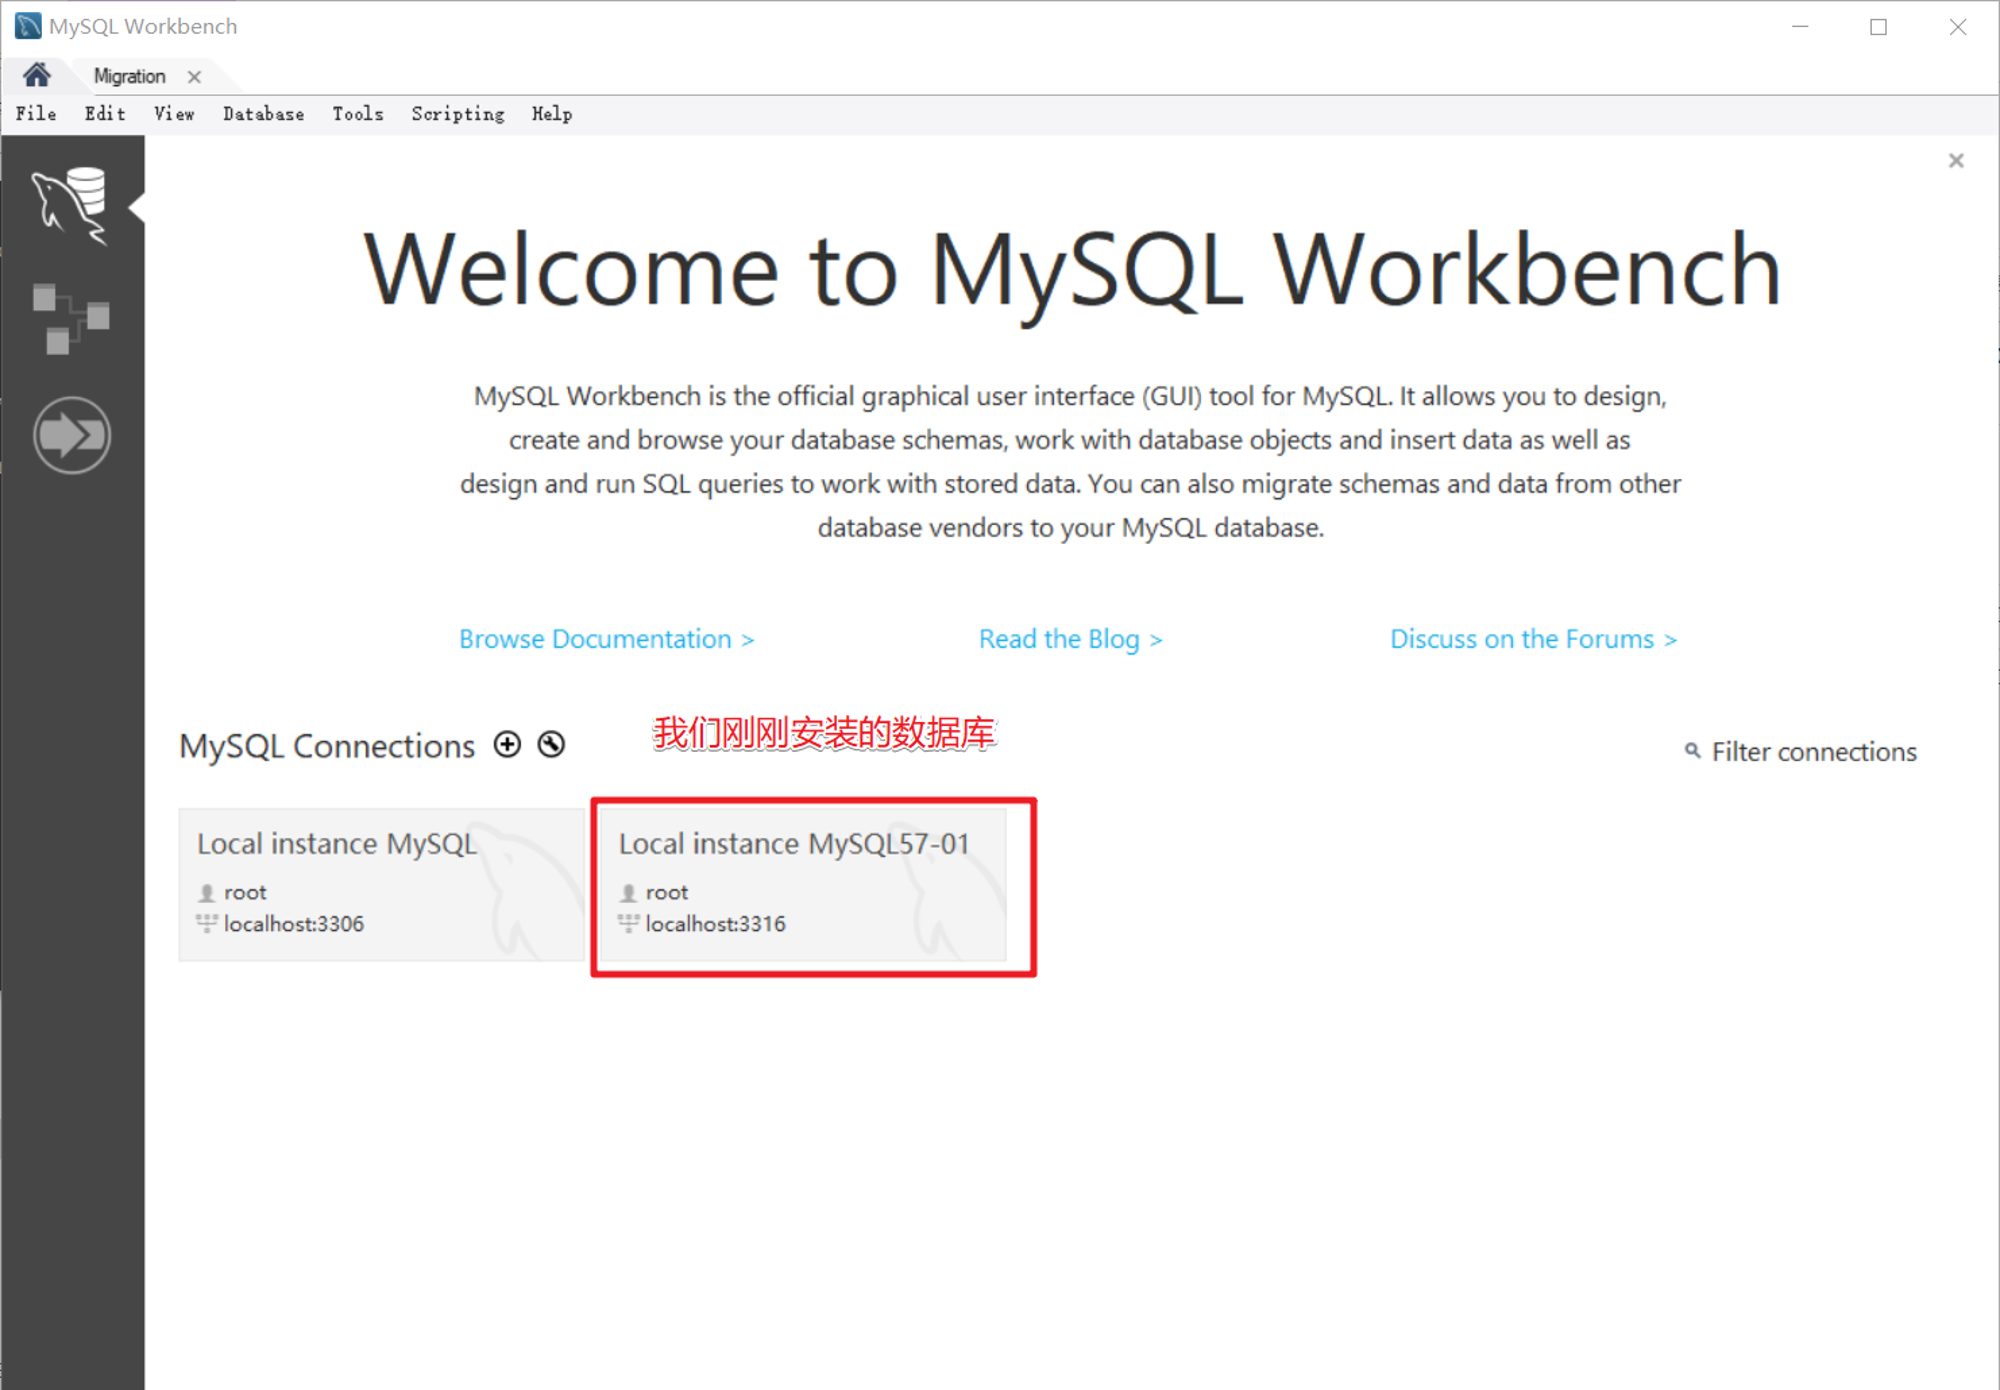Open the Help menu
The height and width of the screenshot is (1390, 2000).
coord(552,114)
